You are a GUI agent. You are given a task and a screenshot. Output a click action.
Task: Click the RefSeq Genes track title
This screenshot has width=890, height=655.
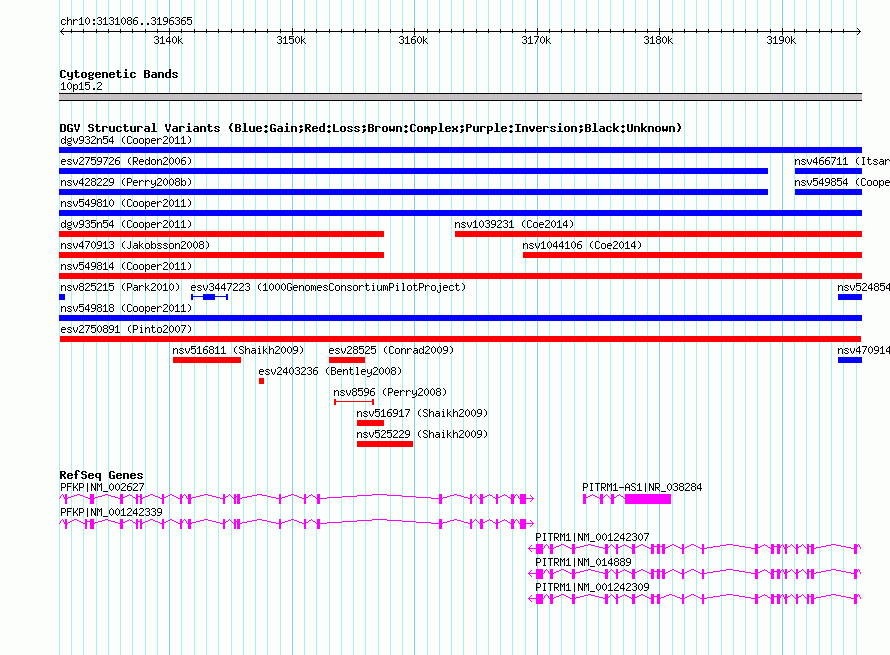pos(101,475)
